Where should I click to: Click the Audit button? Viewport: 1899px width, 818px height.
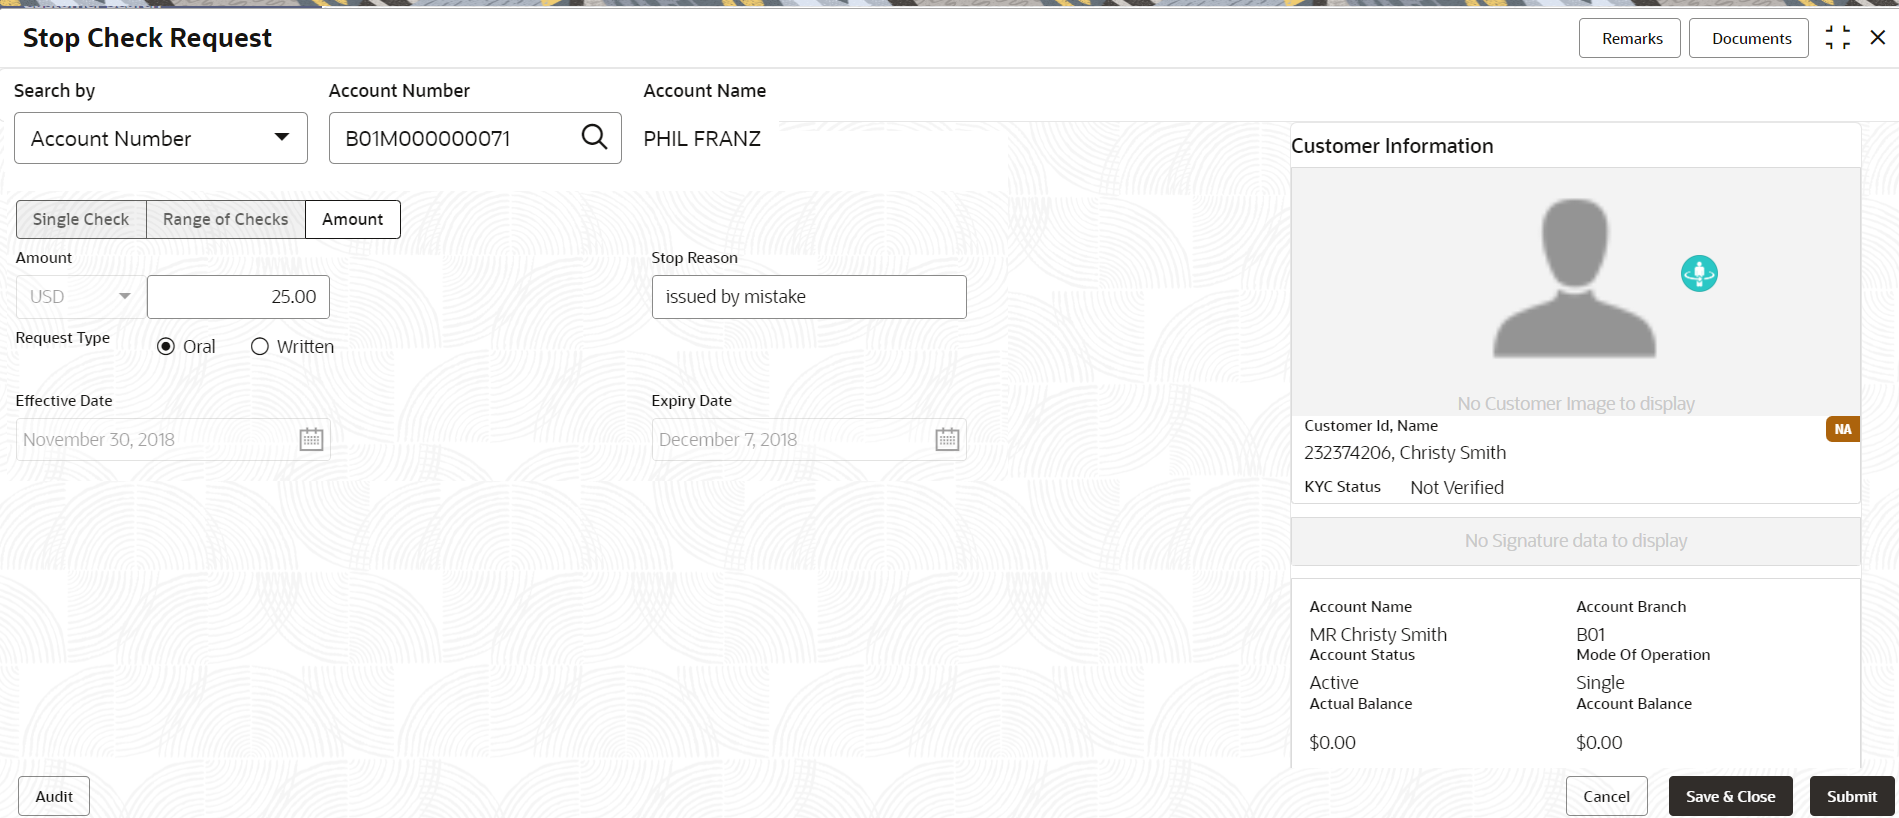54,796
